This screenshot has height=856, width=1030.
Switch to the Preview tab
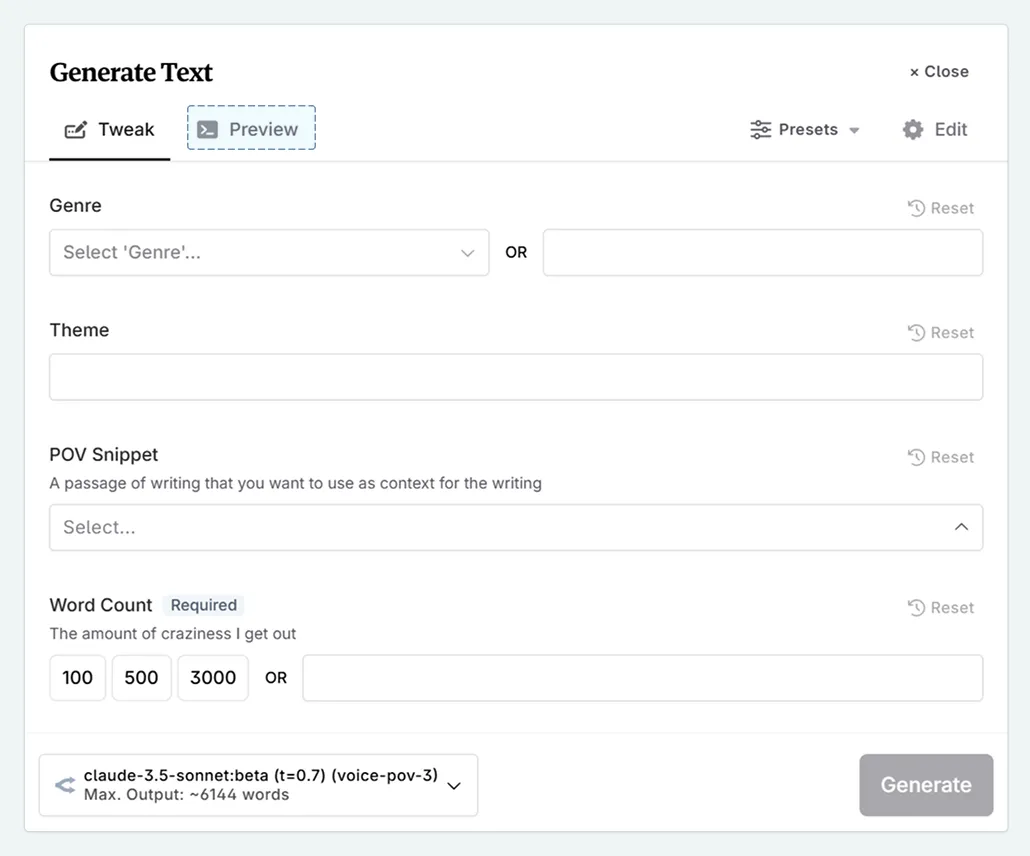pos(251,128)
